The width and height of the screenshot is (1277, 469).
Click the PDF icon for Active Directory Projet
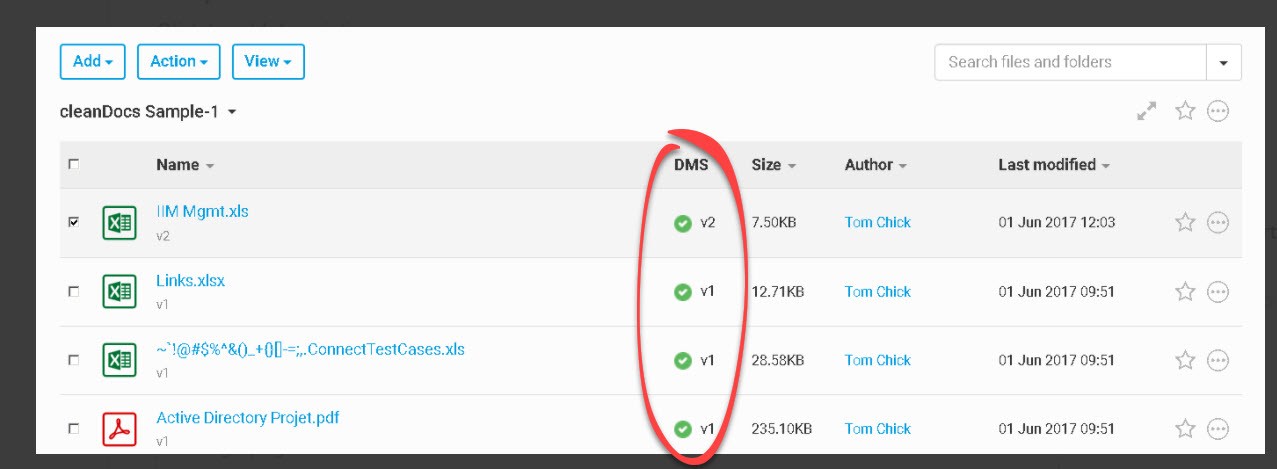(x=120, y=429)
